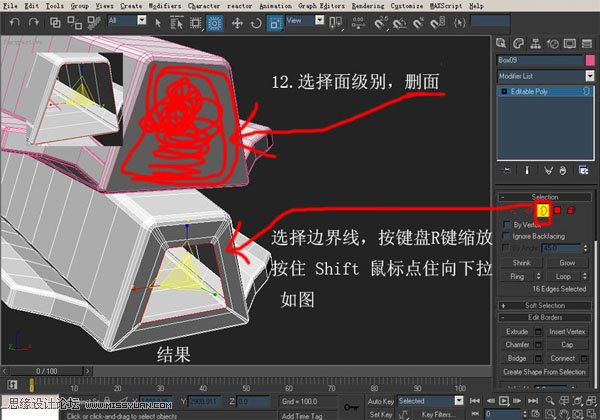Open the Hierarchy command panel tab
This screenshot has width=600, height=420.
(x=535, y=44)
